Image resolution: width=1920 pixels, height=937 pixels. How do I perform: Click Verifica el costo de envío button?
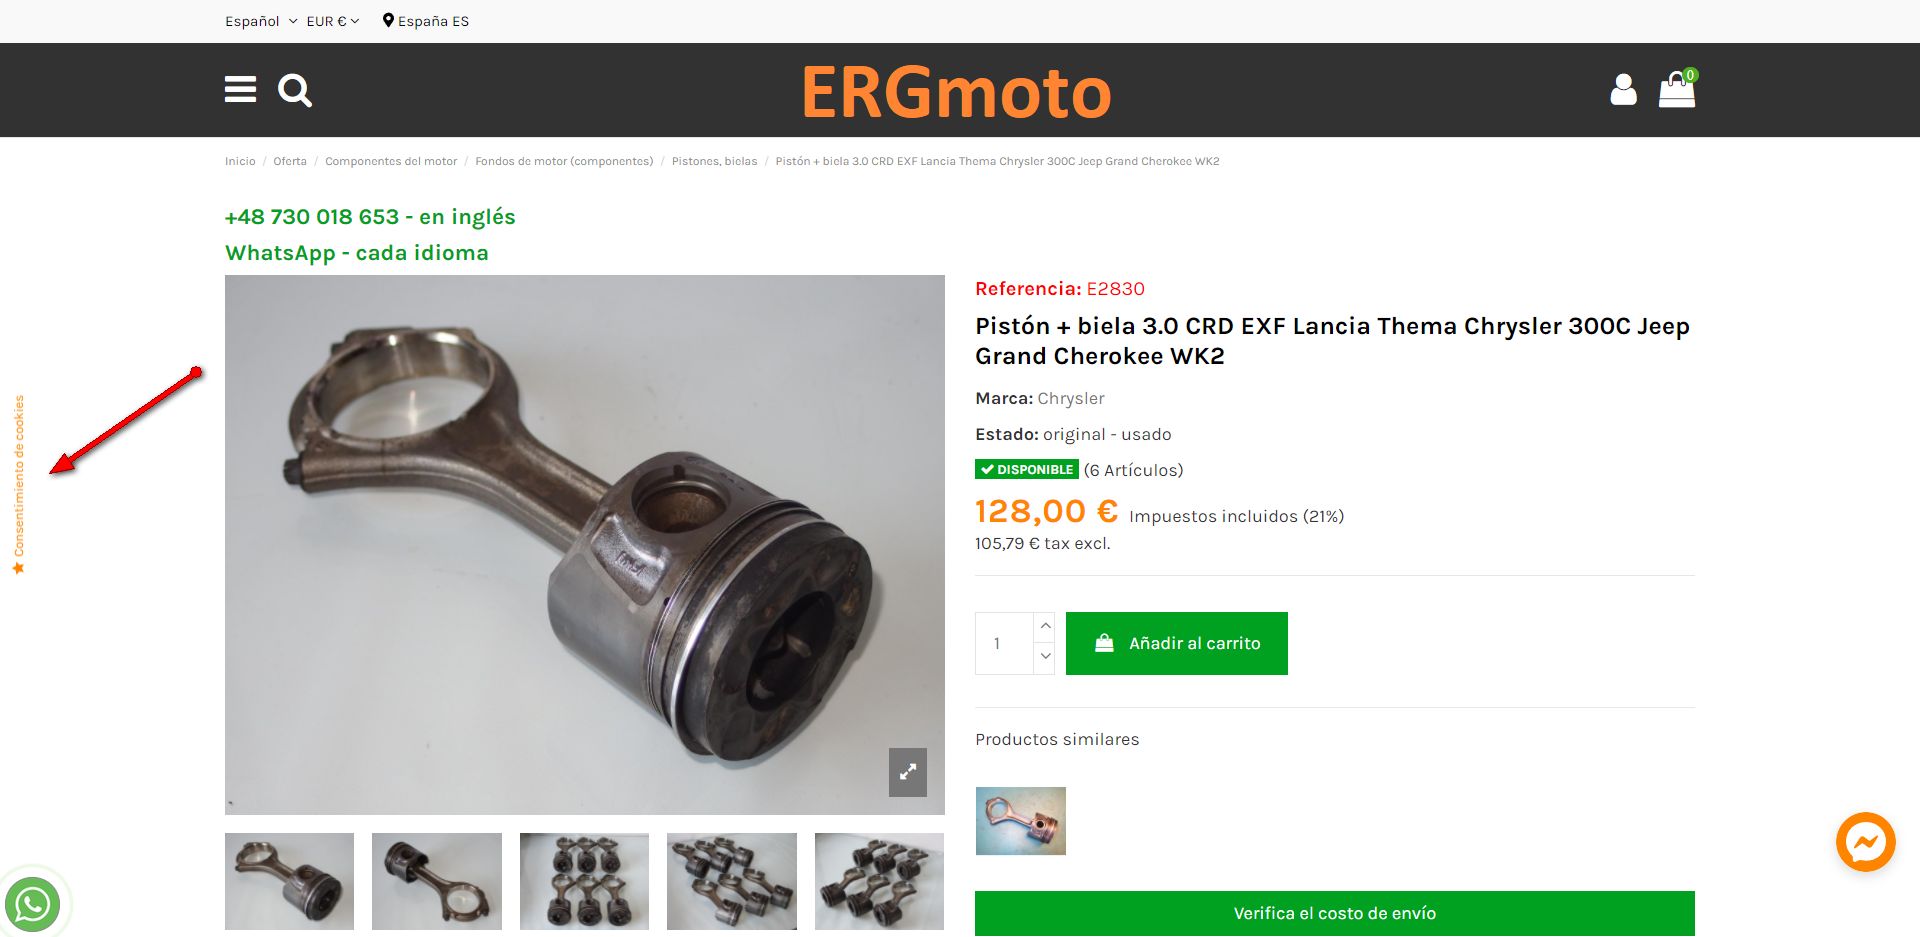point(1335,913)
